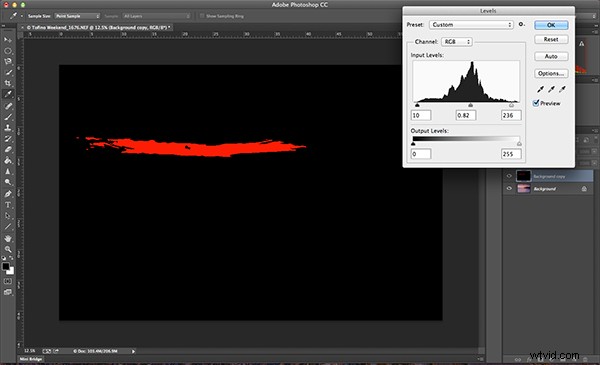Select the Dodge tool

point(8,182)
